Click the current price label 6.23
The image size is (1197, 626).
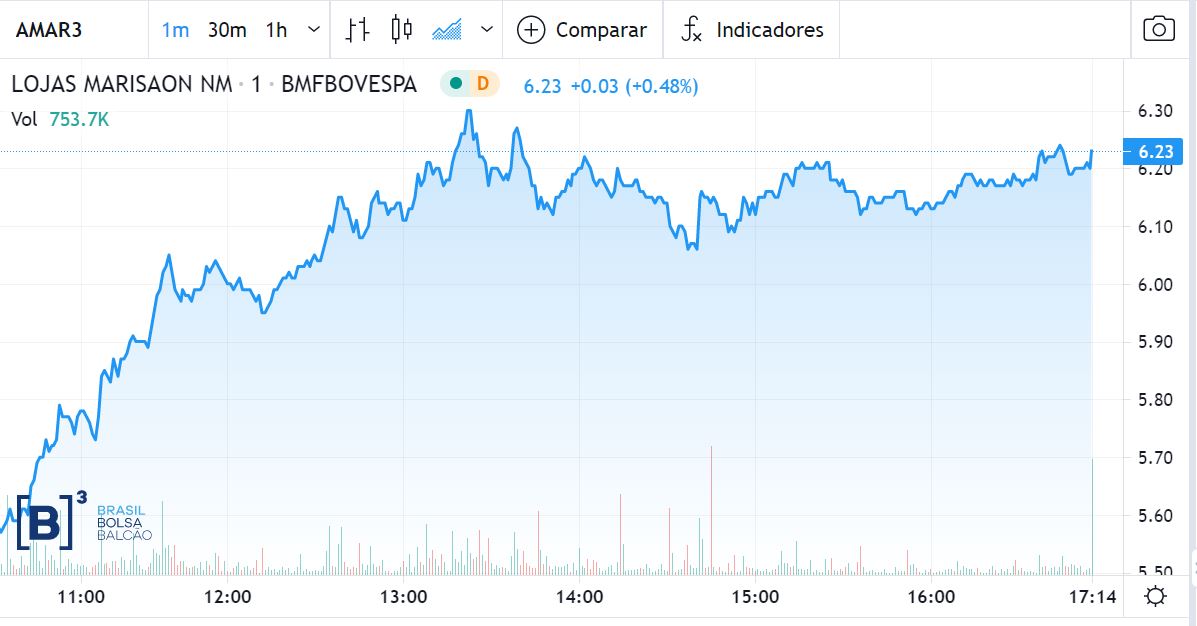[1156, 152]
